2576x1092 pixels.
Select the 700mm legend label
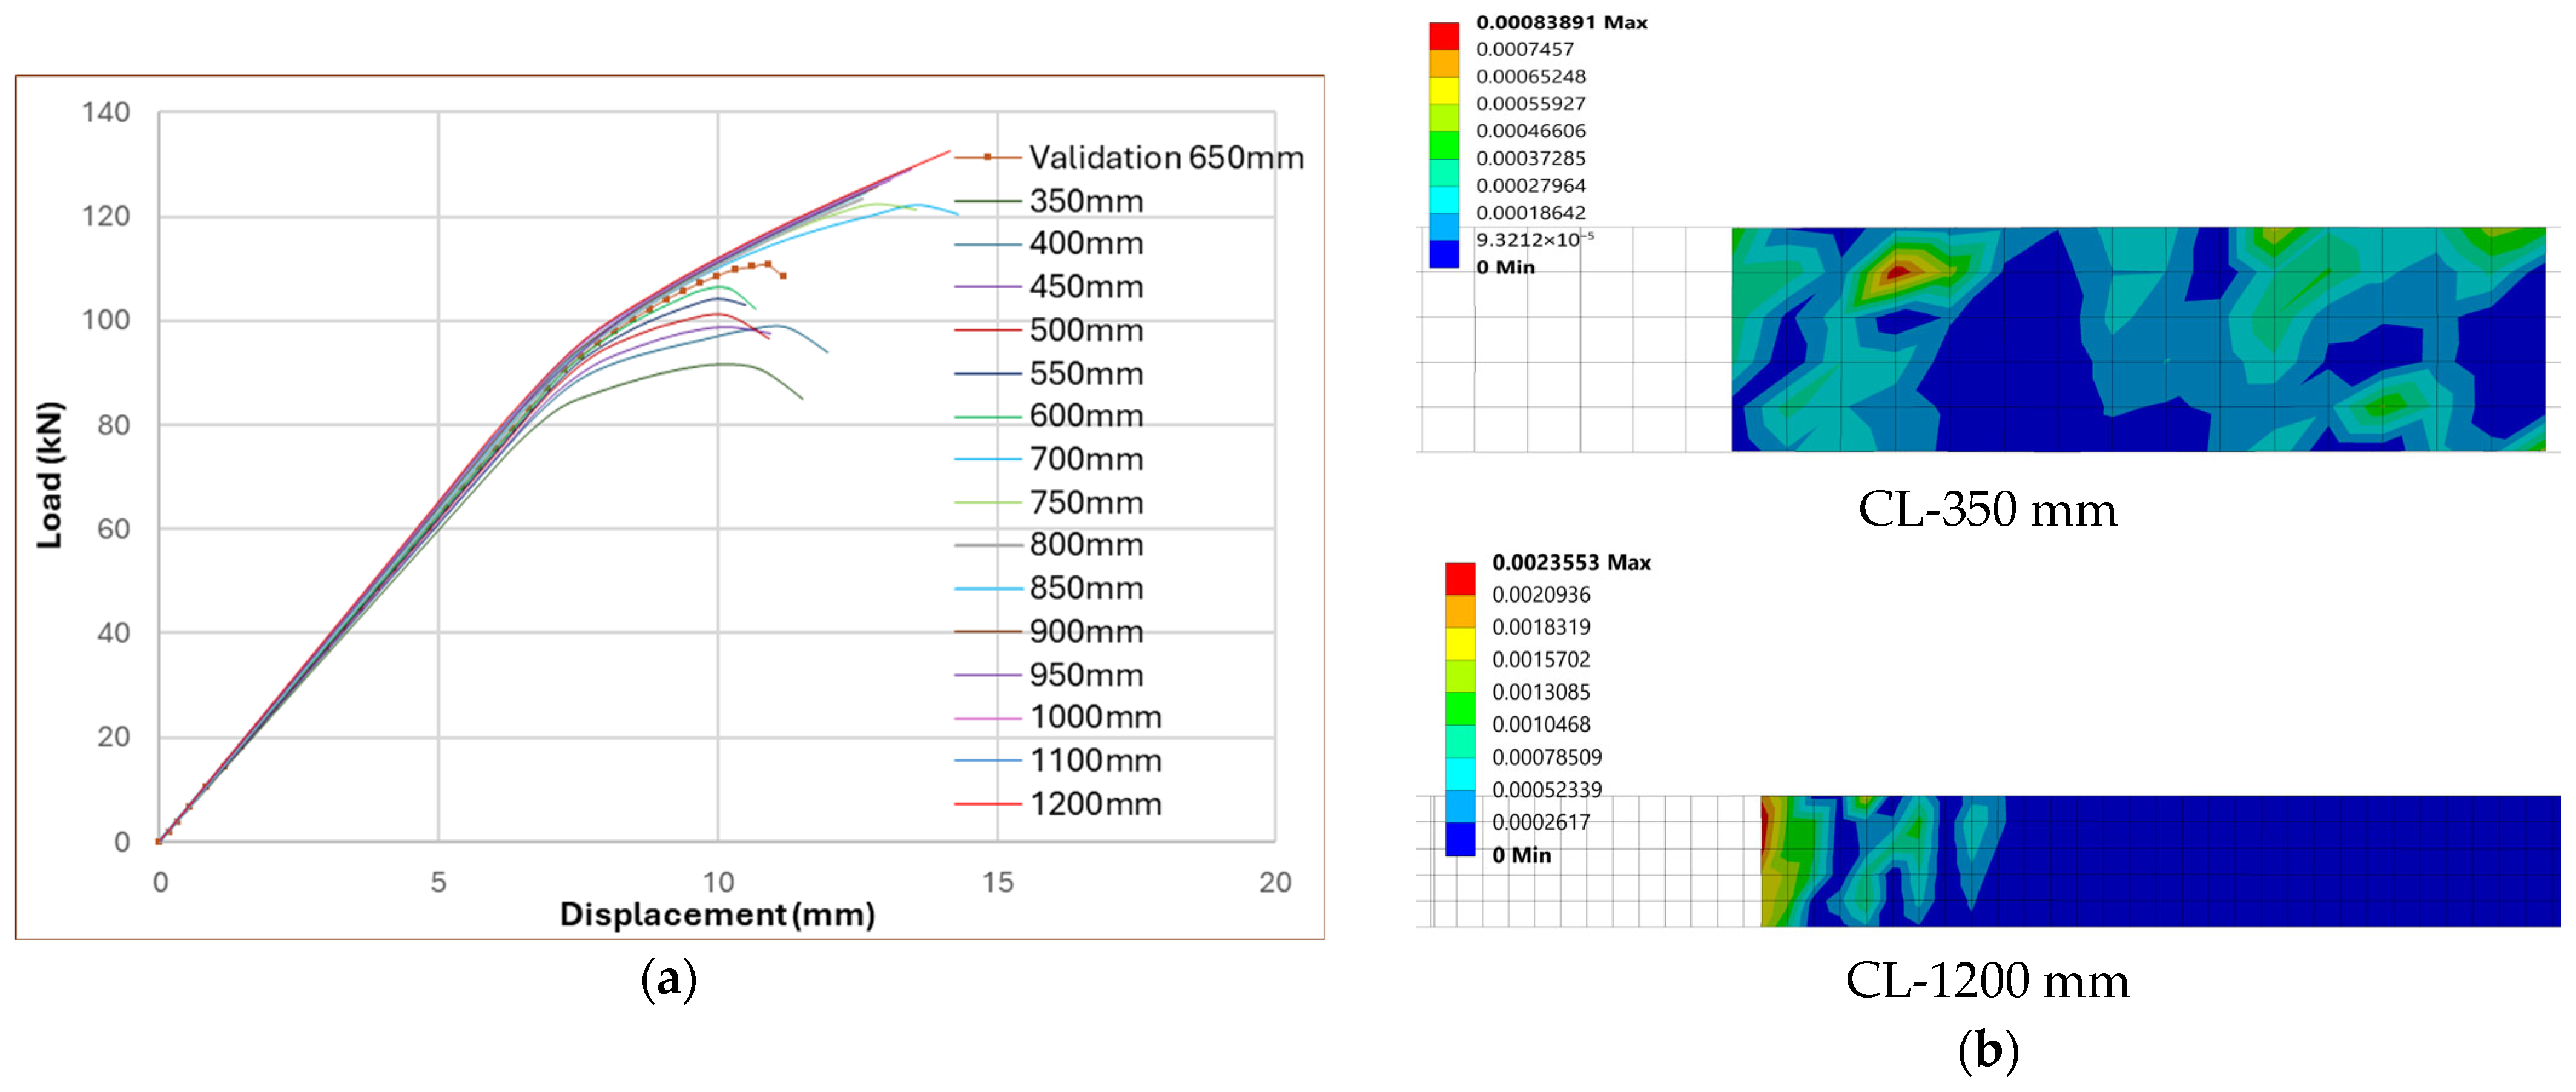(1085, 459)
